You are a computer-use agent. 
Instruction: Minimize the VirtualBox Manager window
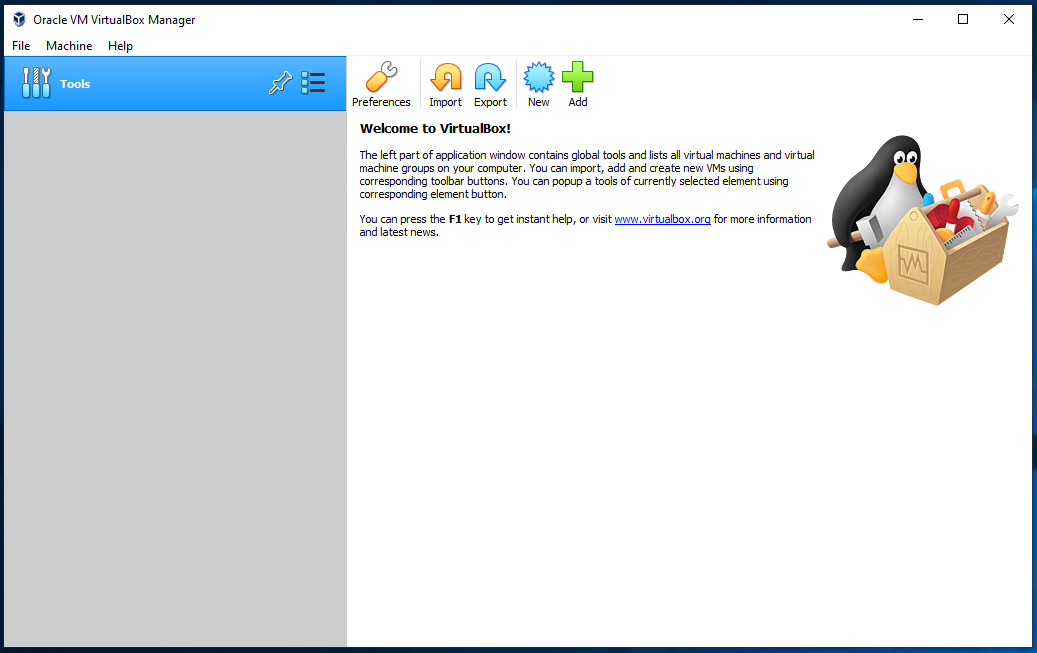click(x=918, y=19)
